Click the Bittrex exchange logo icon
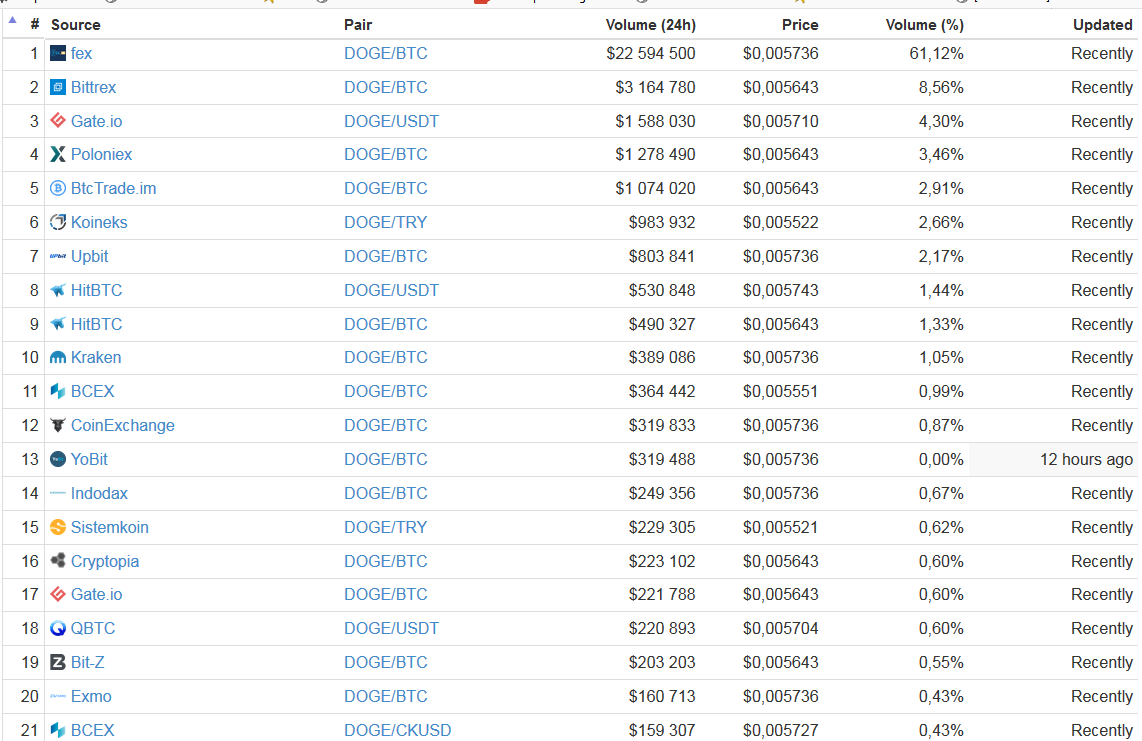The width and height of the screenshot is (1142, 741). 58,88
